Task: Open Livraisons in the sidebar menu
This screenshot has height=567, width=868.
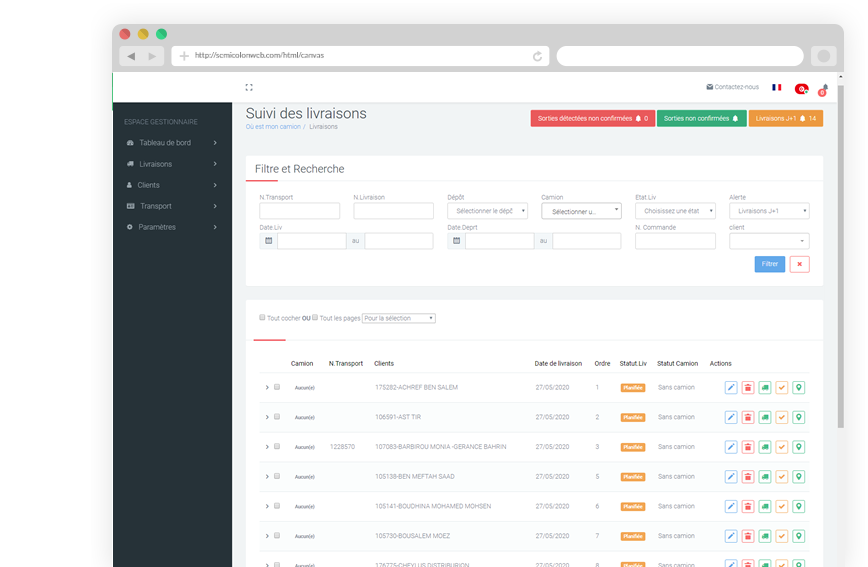Action: 156,164
